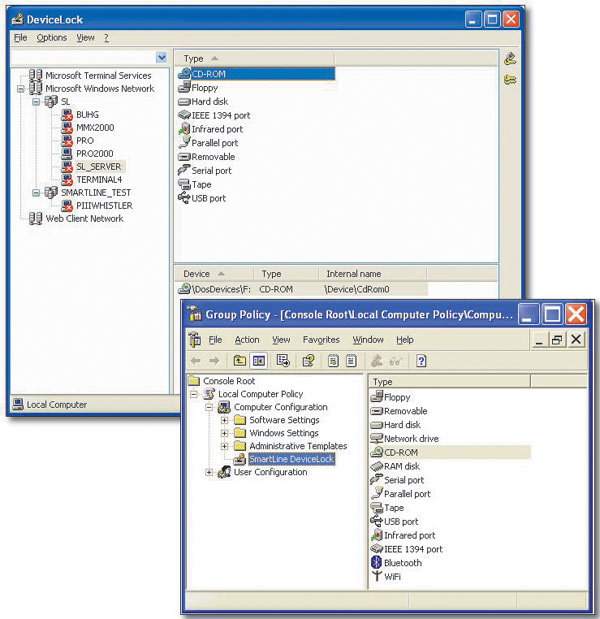Click Up one level toolbar icon
Screen dimensions: 600x619
click(240, 360)
